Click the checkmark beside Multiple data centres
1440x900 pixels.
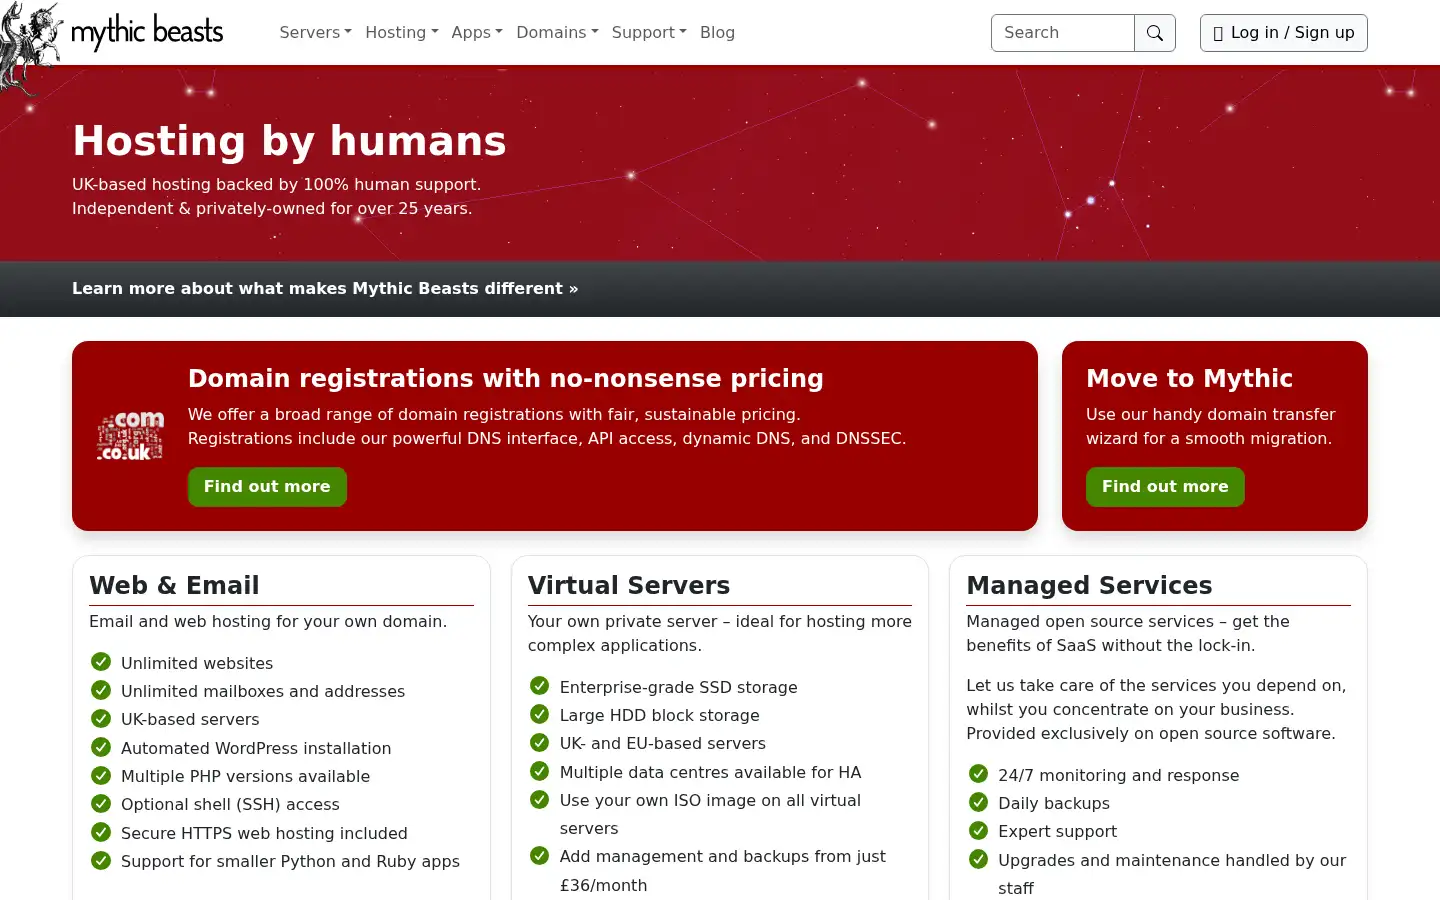pyautogui.click(x=539, y=771)
